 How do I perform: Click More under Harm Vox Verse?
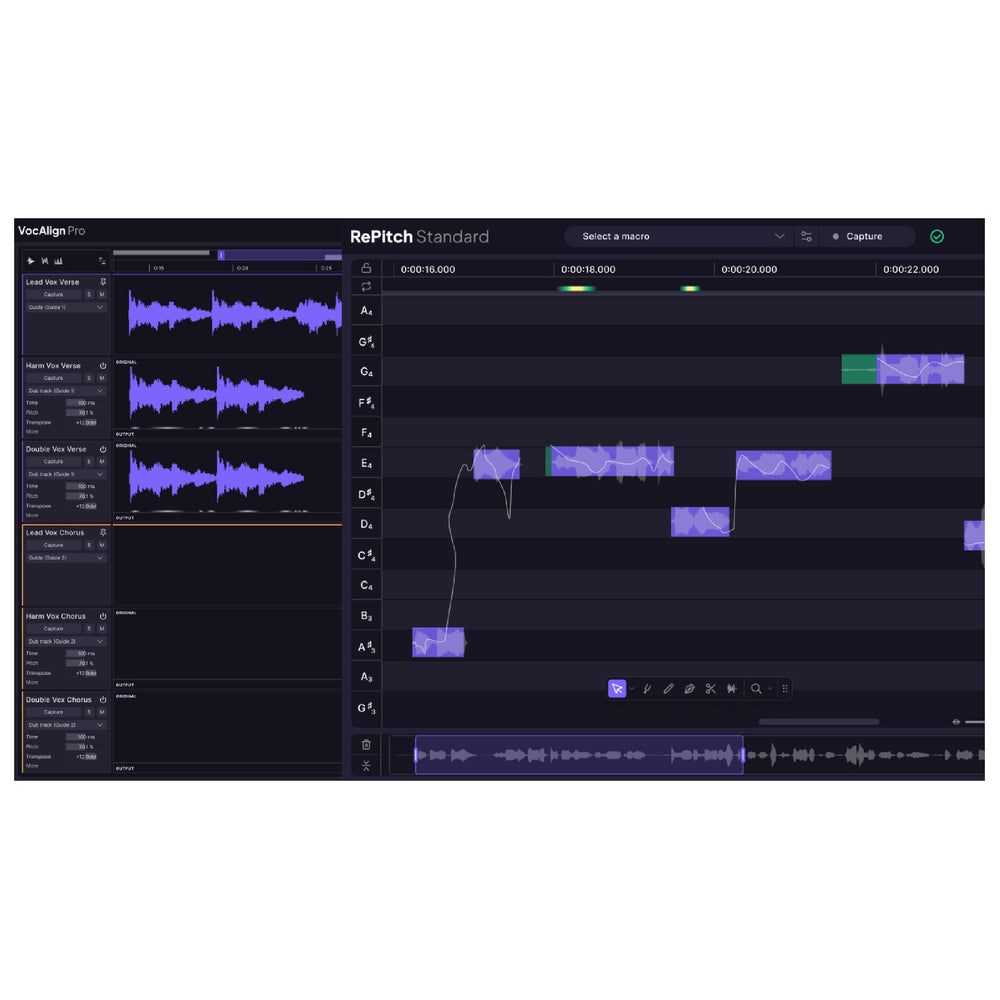pos(32,432)
